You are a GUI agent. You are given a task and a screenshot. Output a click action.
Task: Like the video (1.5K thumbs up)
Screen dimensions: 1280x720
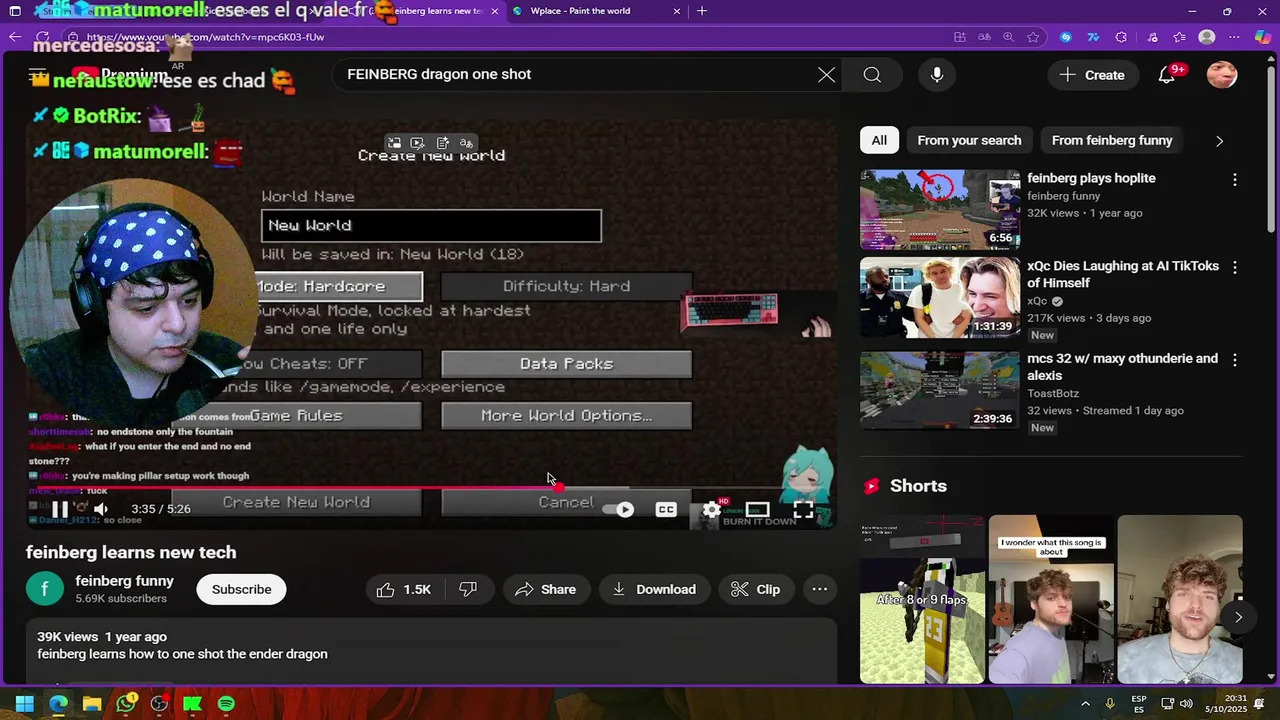pyautogui.click(x=404, y=589)
